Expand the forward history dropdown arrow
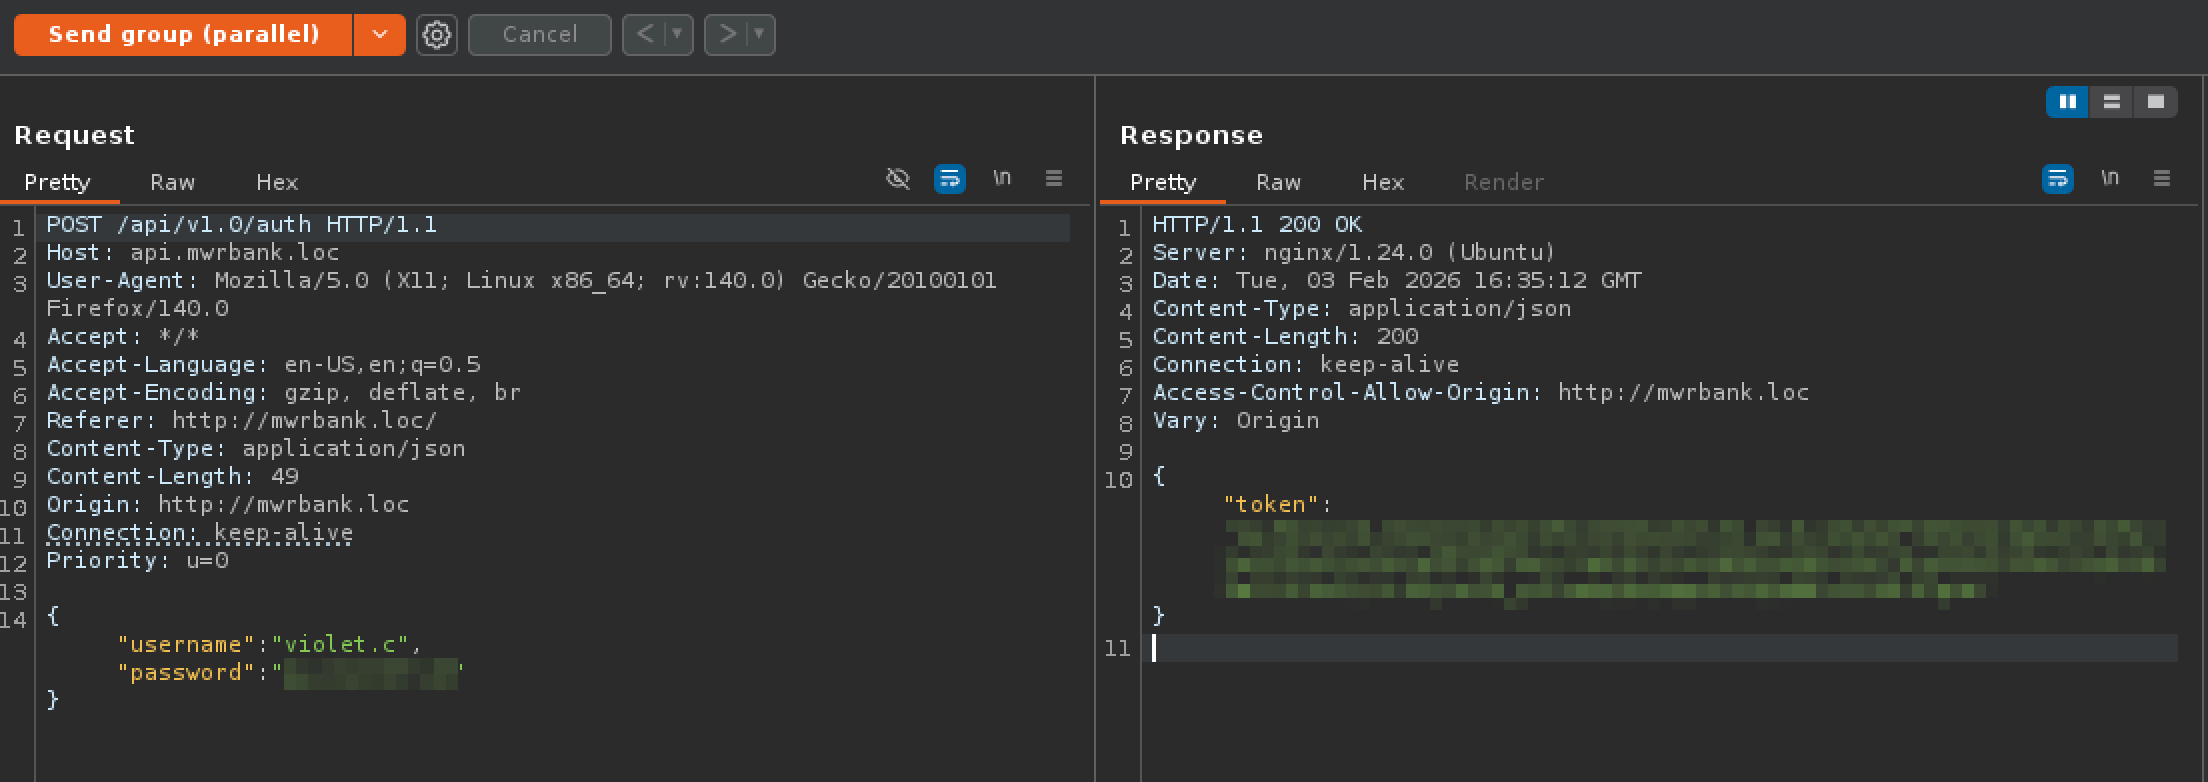This screenshot has width=2208, height=782. [759, 35]
